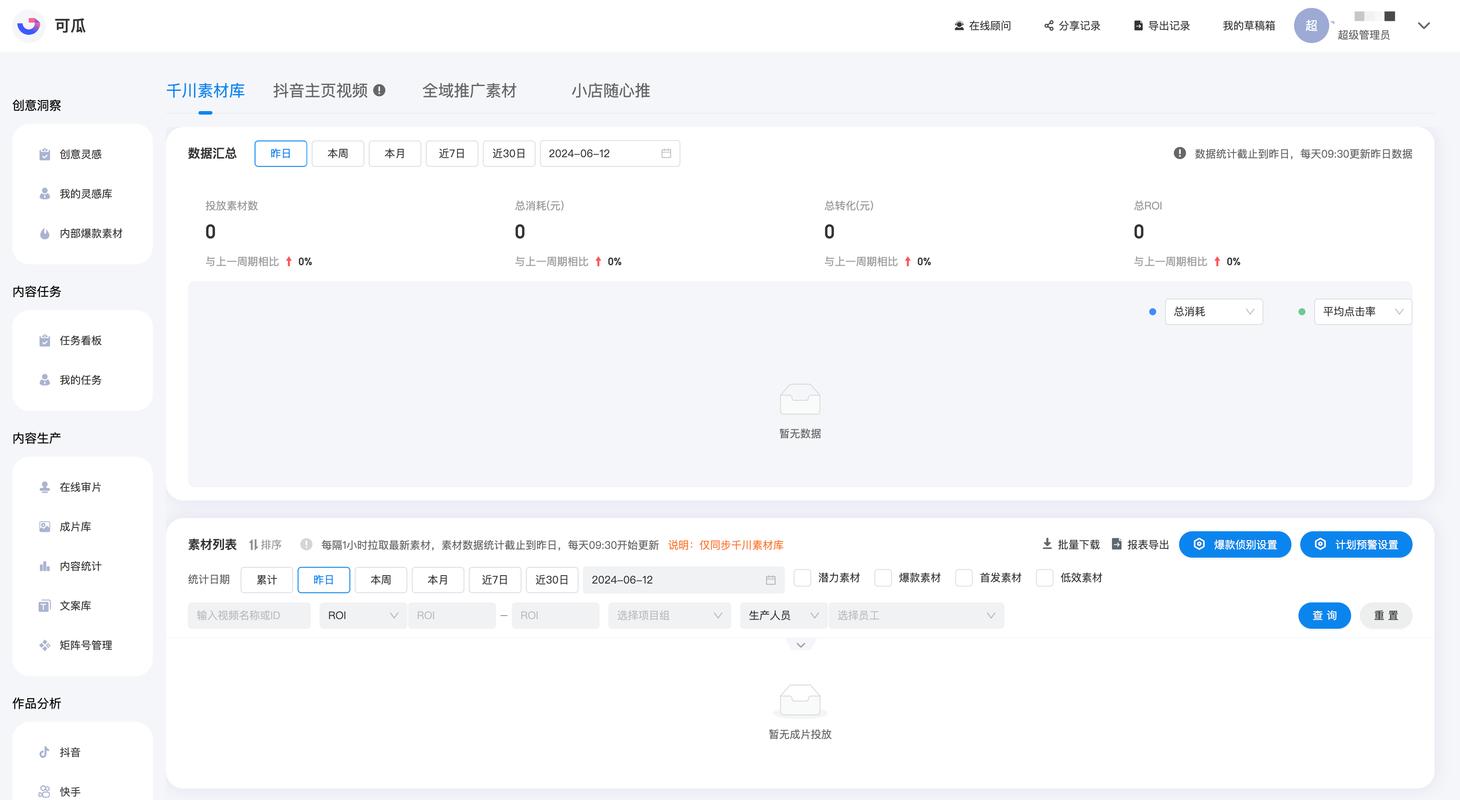Expand more filters arrow below search fields
This screenshot has height=800, width=1460.
pos(801,646)
